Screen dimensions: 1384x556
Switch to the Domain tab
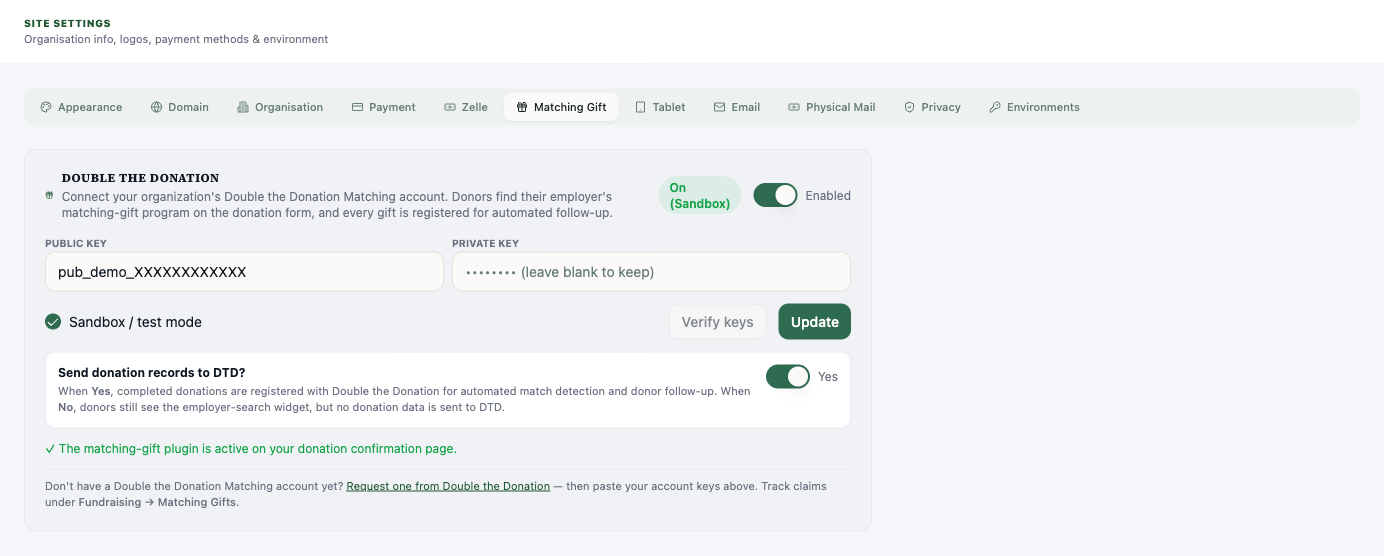[x=180, y=107]
